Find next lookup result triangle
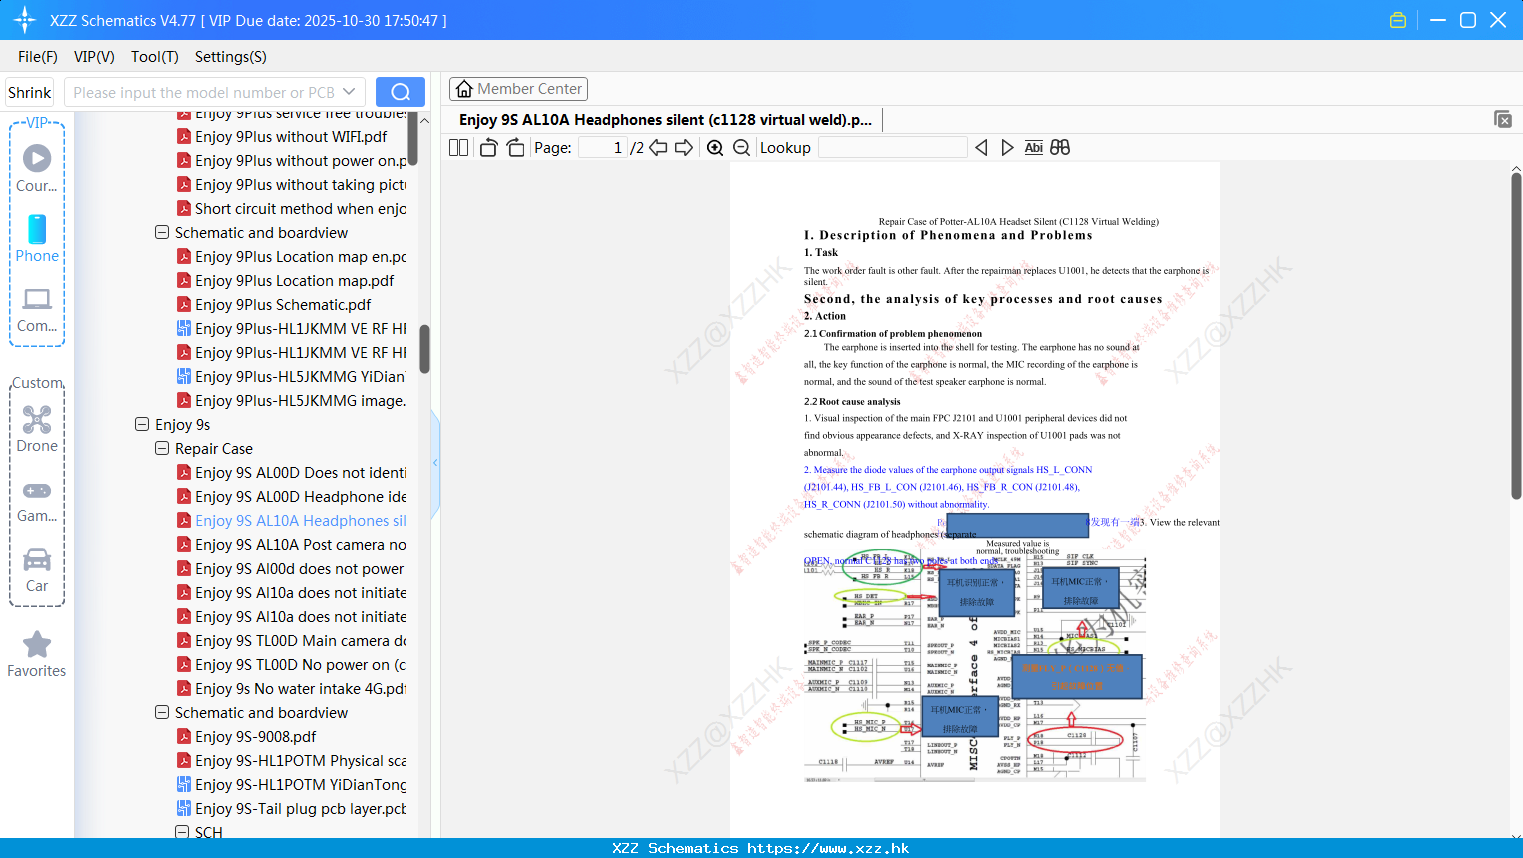The image size is (1523, 858). tap(1007, 148)
